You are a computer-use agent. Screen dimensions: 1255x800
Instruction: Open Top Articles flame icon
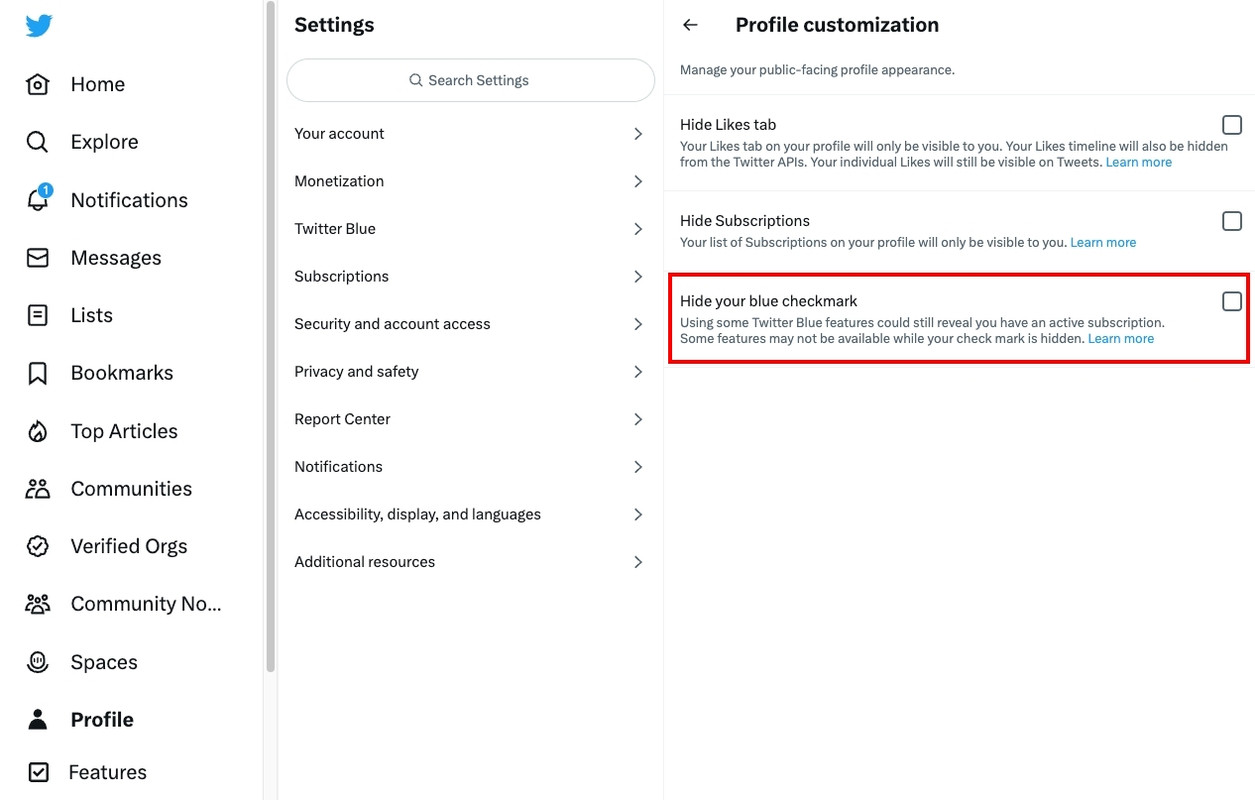click(37, 431)
